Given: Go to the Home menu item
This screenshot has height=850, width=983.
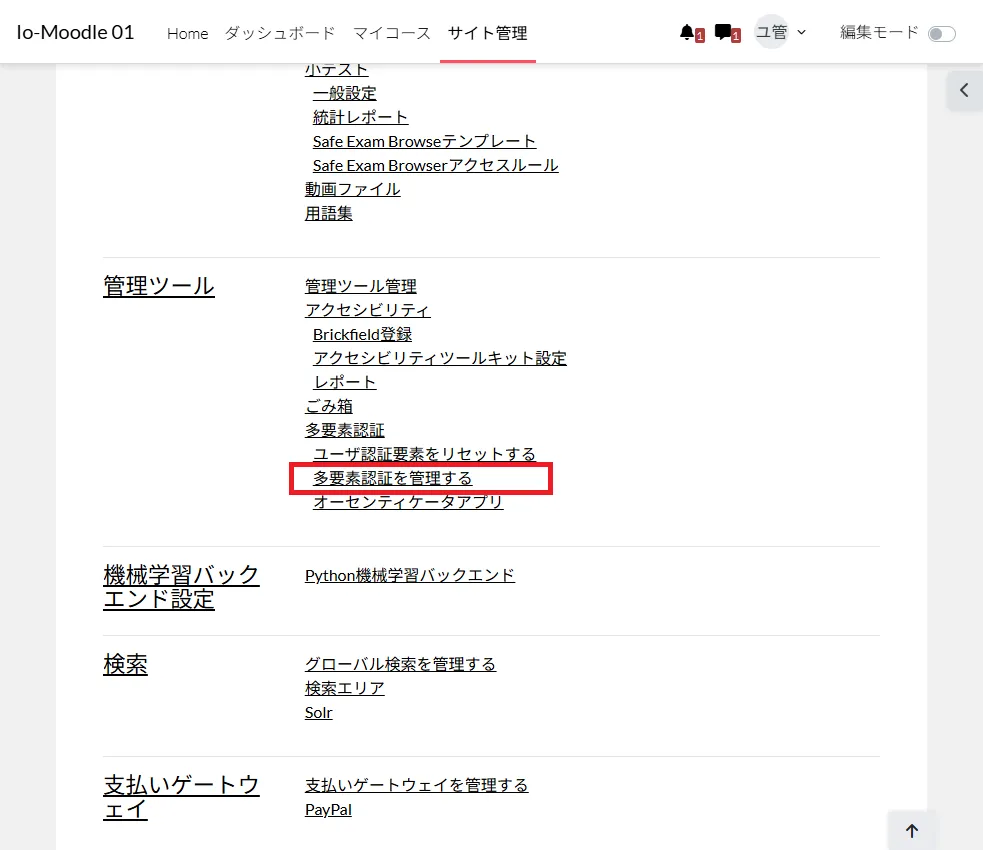Looking at the screenshot, I should click(187, 33).
